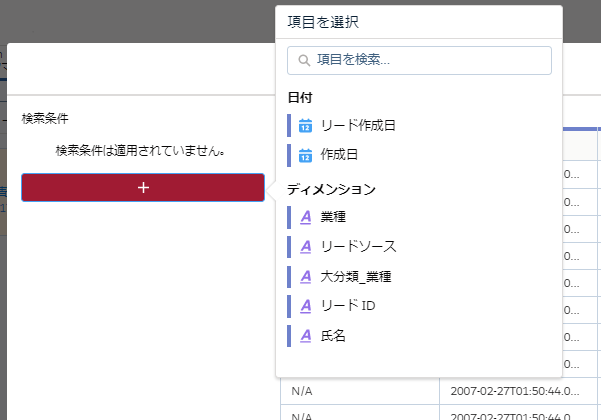Viewport: 601px width, 420px height.
Task: Click the ディメンション section heading
Action: pyautogui.click(x=331, y=188)
